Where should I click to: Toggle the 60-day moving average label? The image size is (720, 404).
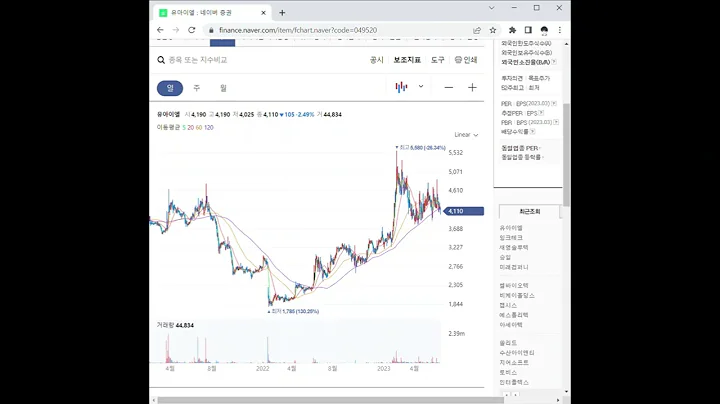click(x=199, y=128)
